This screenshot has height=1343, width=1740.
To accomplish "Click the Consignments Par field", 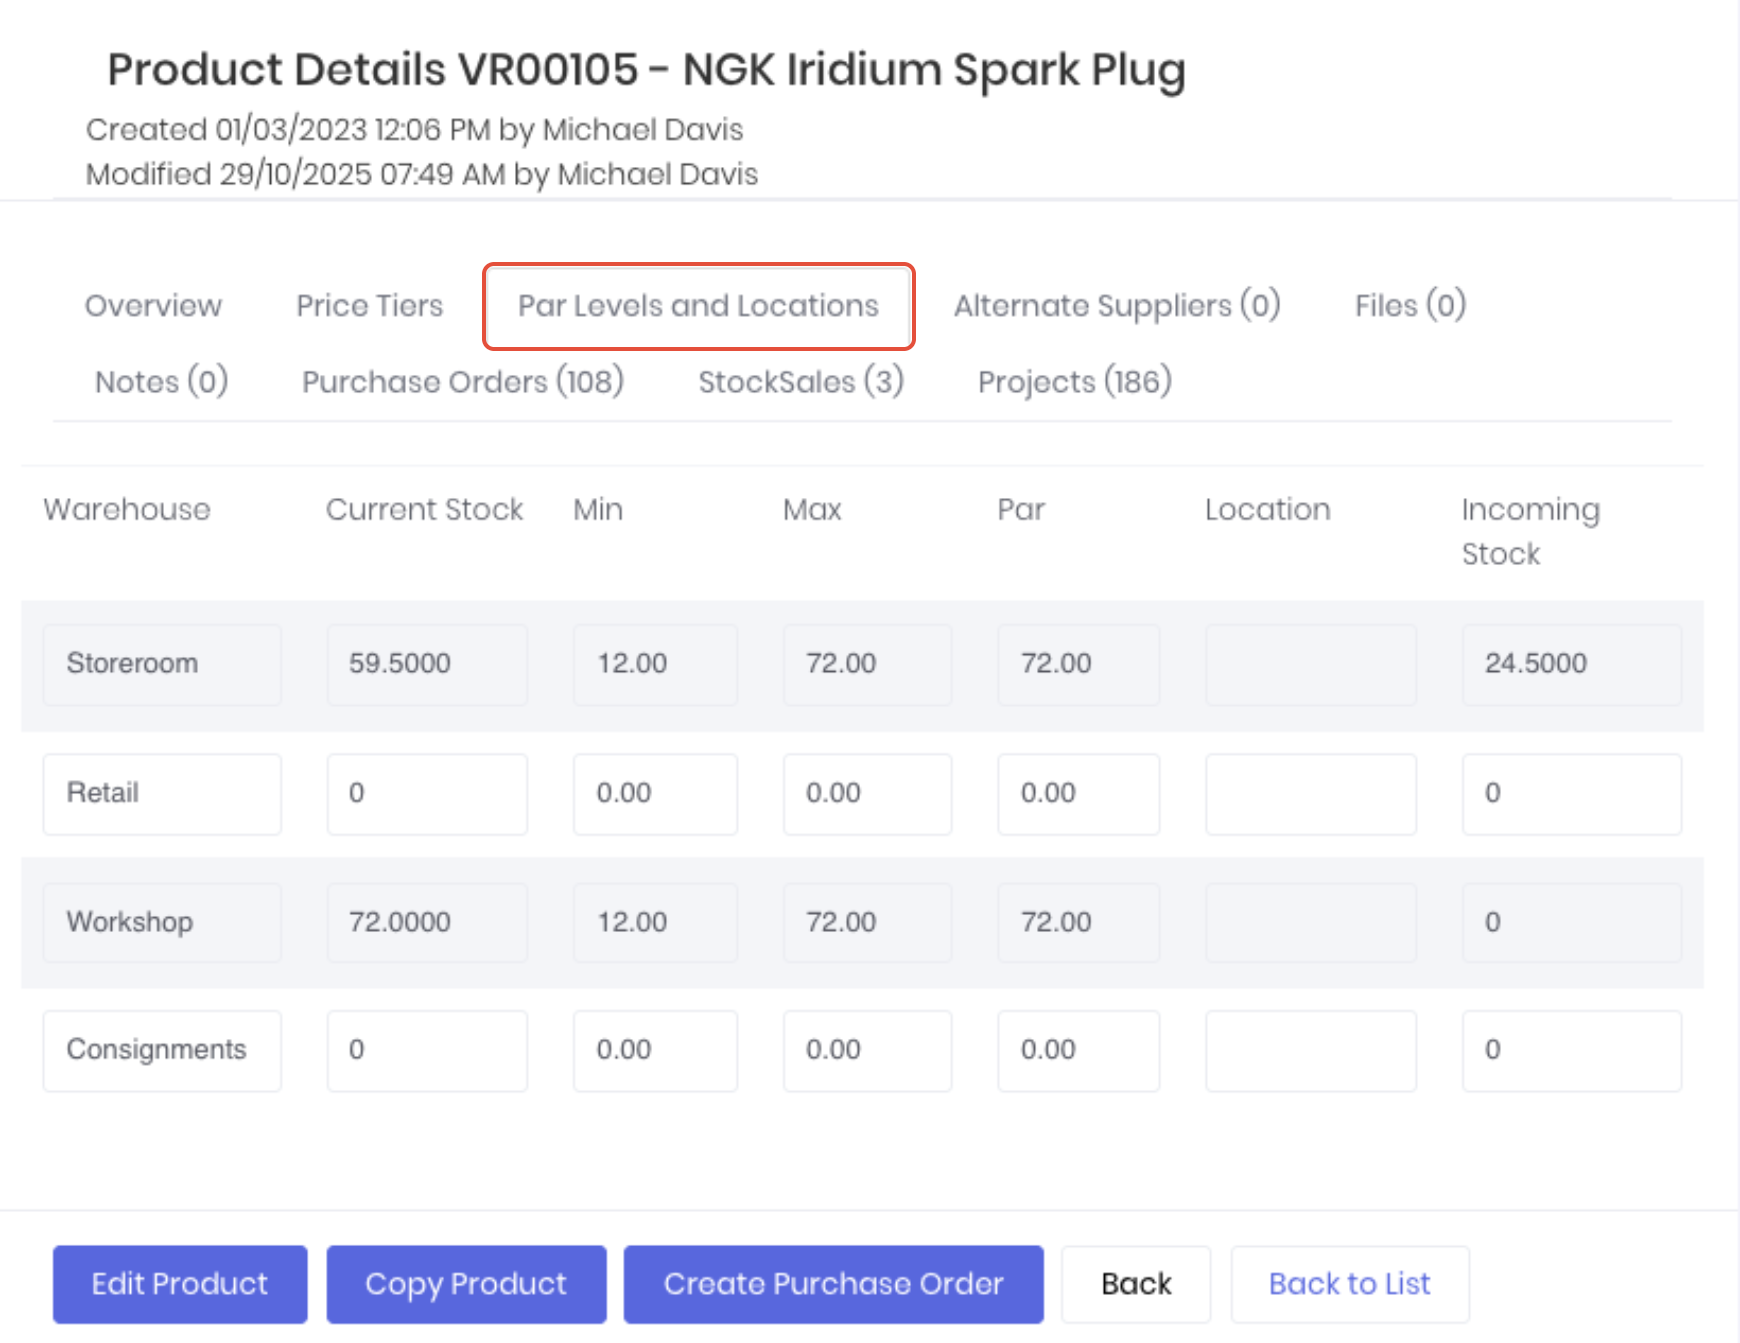I will click(x=1079, y=1051).
